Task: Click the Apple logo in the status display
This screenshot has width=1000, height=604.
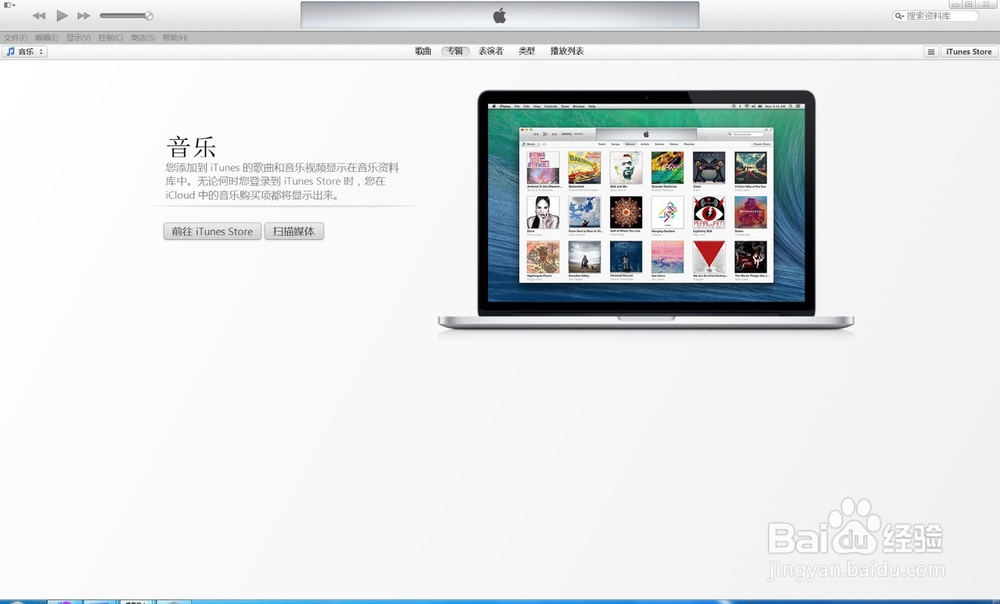Action: (500, 15)
